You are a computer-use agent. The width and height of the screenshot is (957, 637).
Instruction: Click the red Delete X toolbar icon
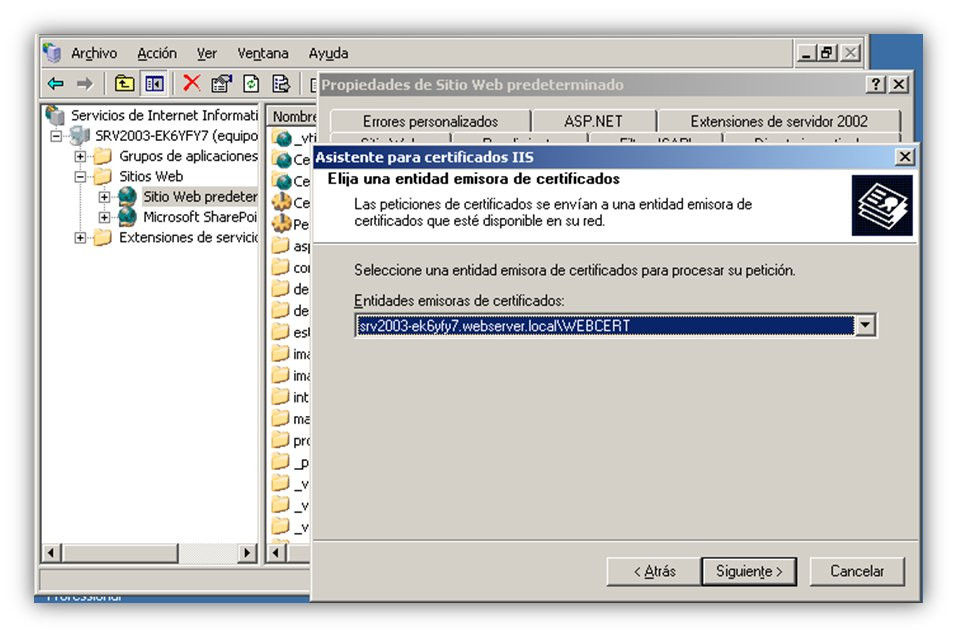click(192, 82)
